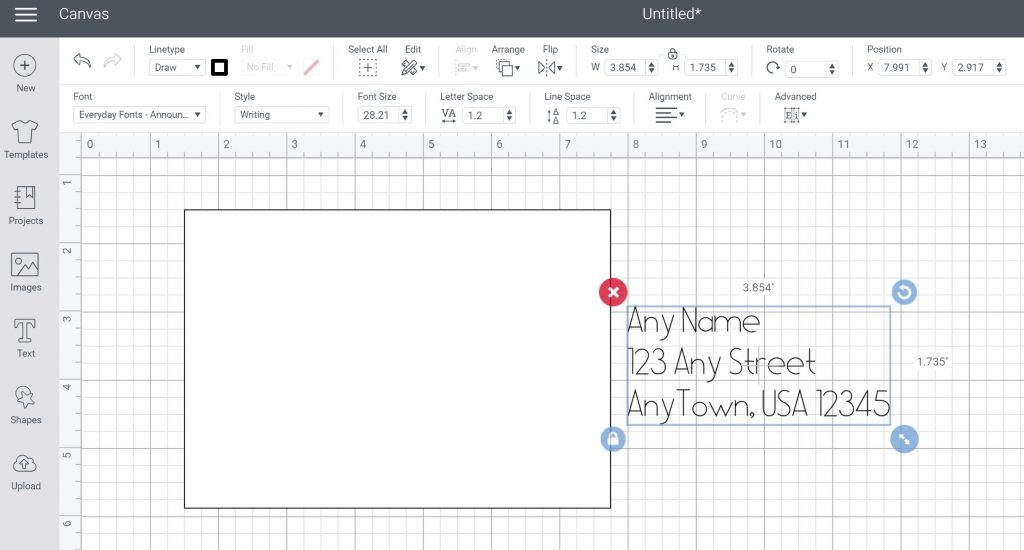This screenshot has height=550, width=1024.
Task: Click the Height field 1.735
Action: pos(705,67)
